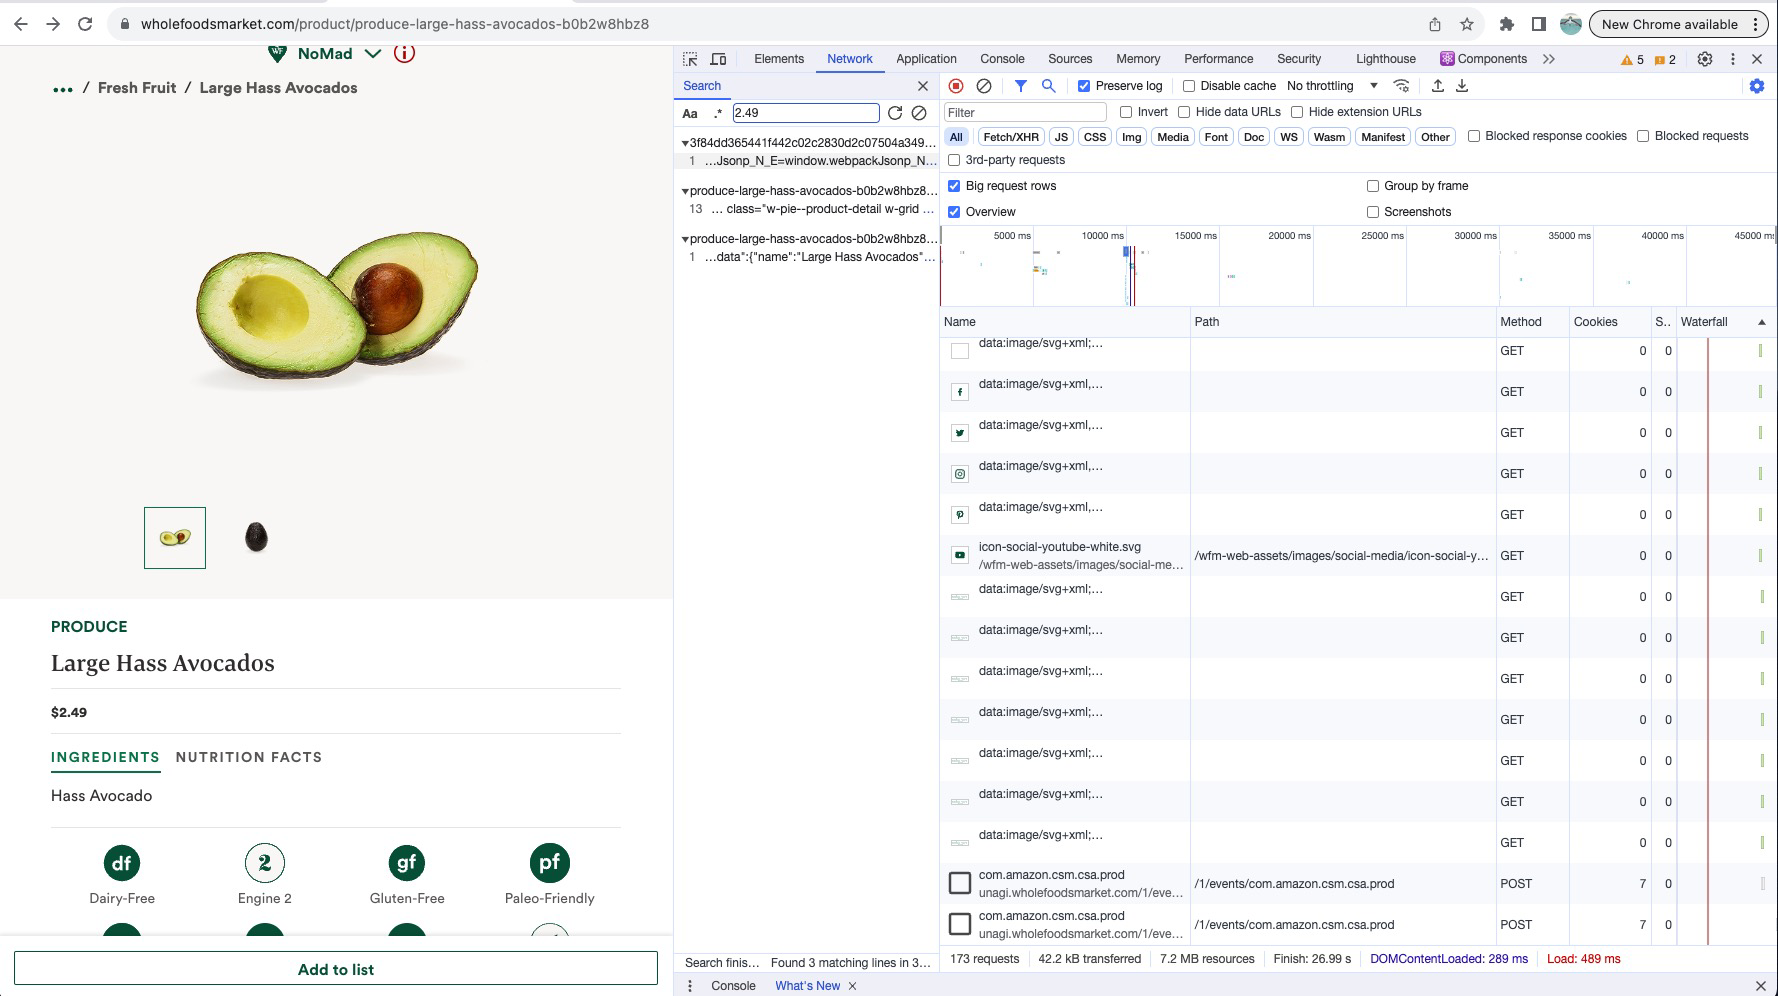Uncheck the Preserve log checkbox
1778x996 pixels.
[1084, 86]
